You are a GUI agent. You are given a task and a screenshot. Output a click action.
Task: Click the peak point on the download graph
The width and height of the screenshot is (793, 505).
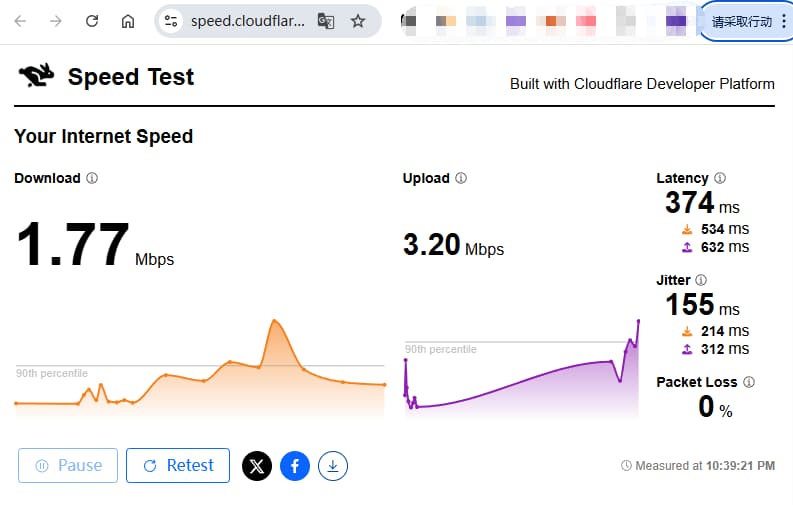click(273, 322)
